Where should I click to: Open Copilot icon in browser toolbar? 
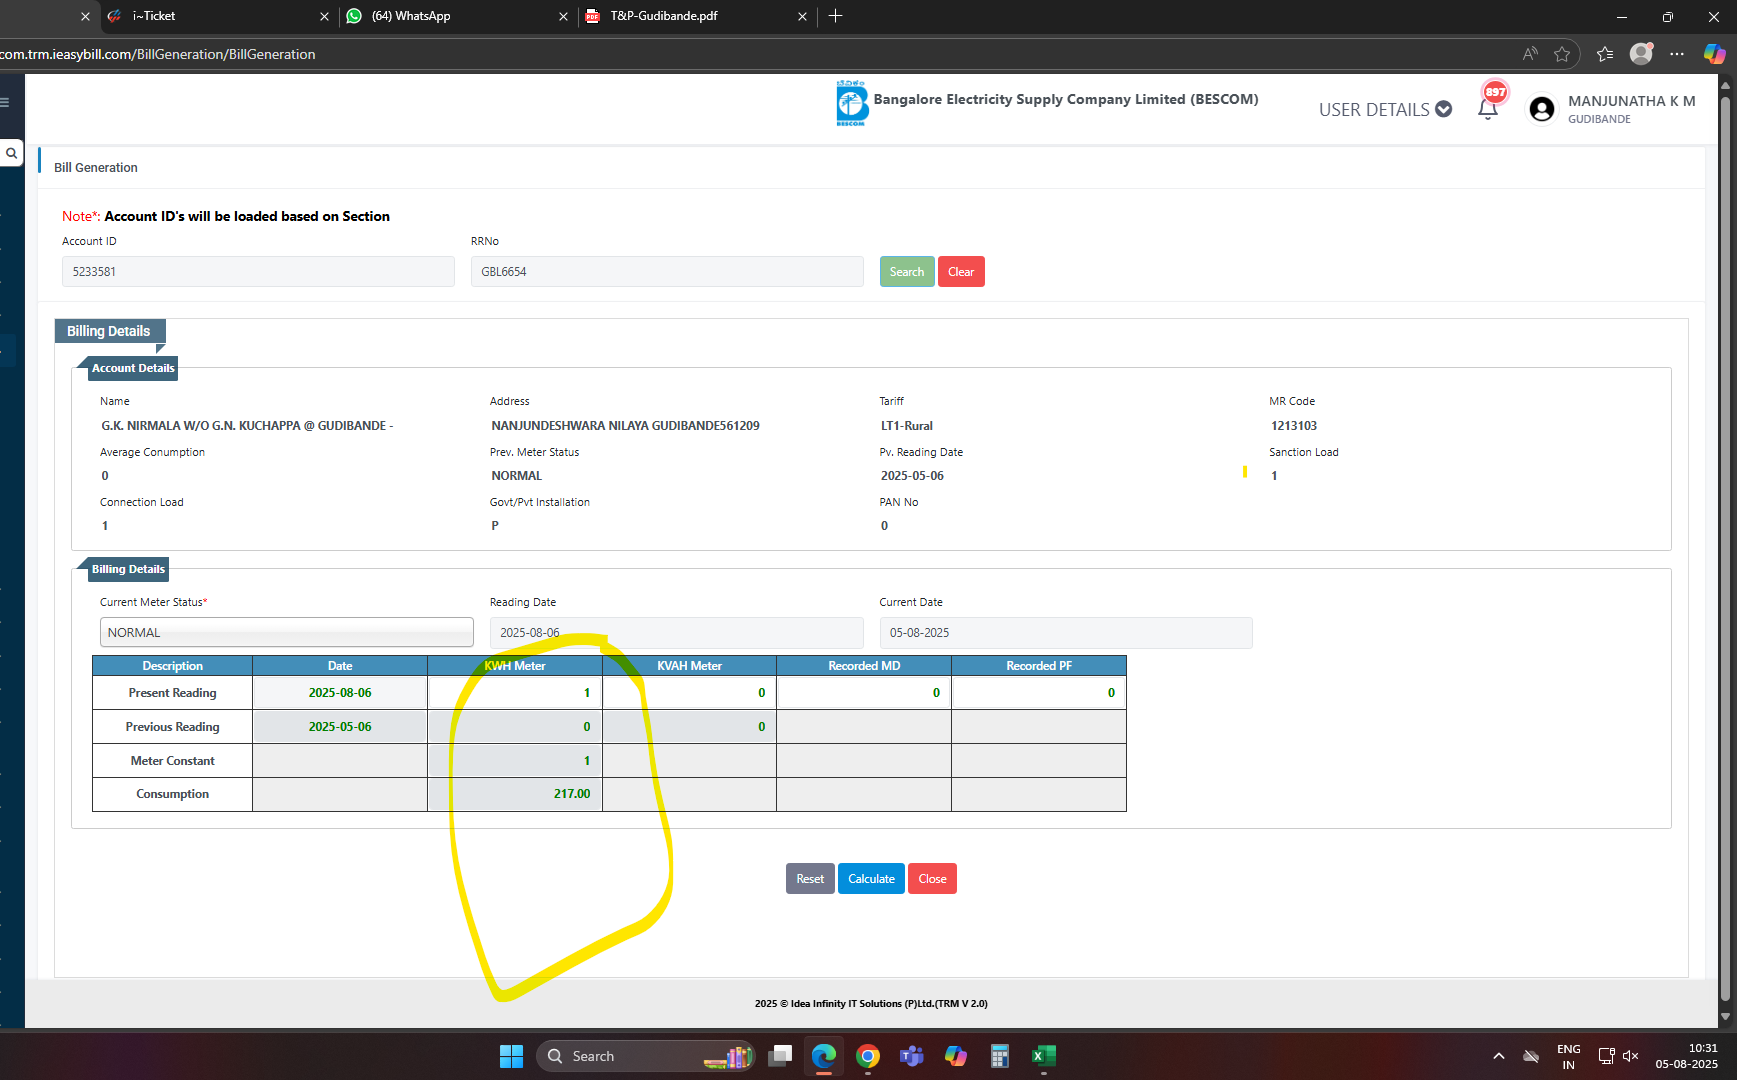1714,54
